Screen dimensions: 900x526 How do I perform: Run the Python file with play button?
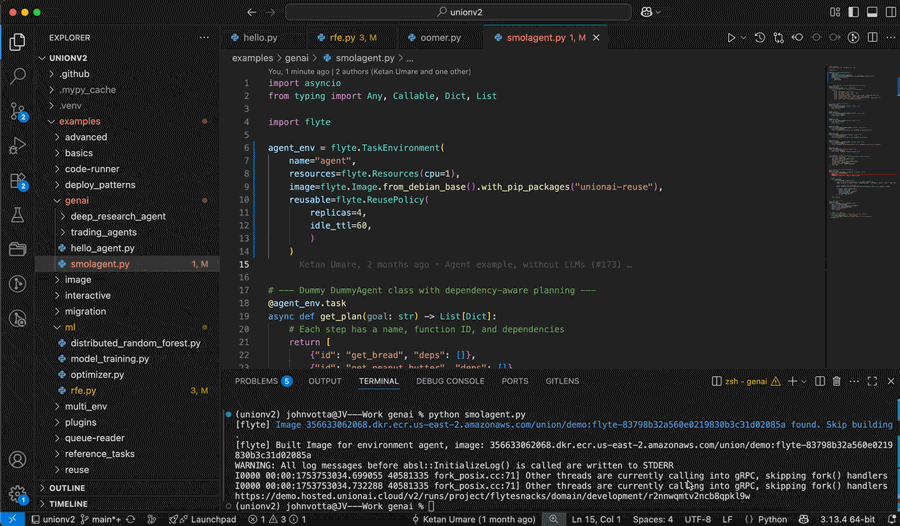click(731, 38)
